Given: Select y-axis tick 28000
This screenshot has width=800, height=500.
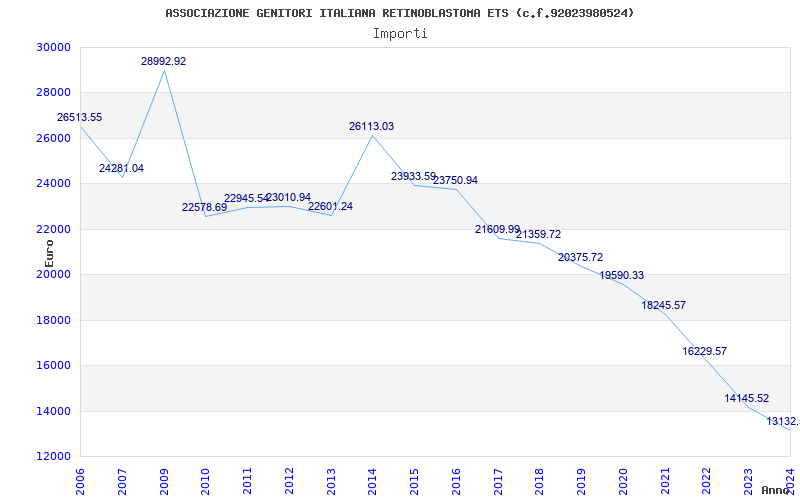Looking at the screenshot, I should coord(53,93).
